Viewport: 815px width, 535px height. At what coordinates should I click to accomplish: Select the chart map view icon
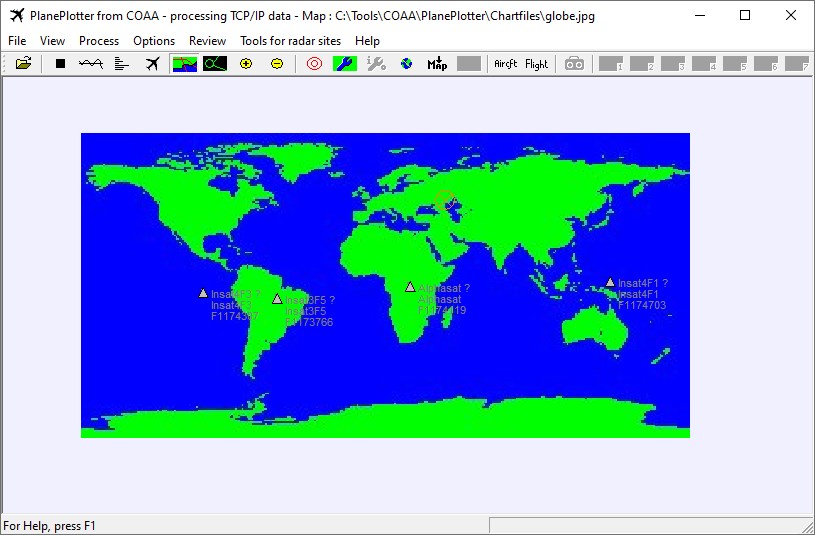click(185, 64)
